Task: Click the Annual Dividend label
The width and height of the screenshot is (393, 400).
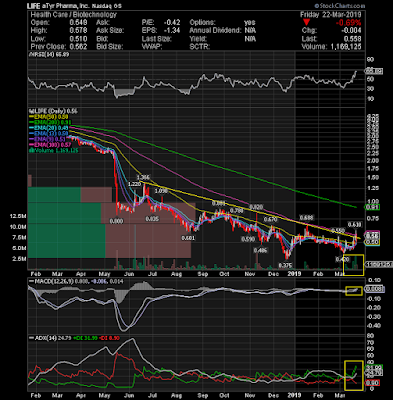Action: 215,30
